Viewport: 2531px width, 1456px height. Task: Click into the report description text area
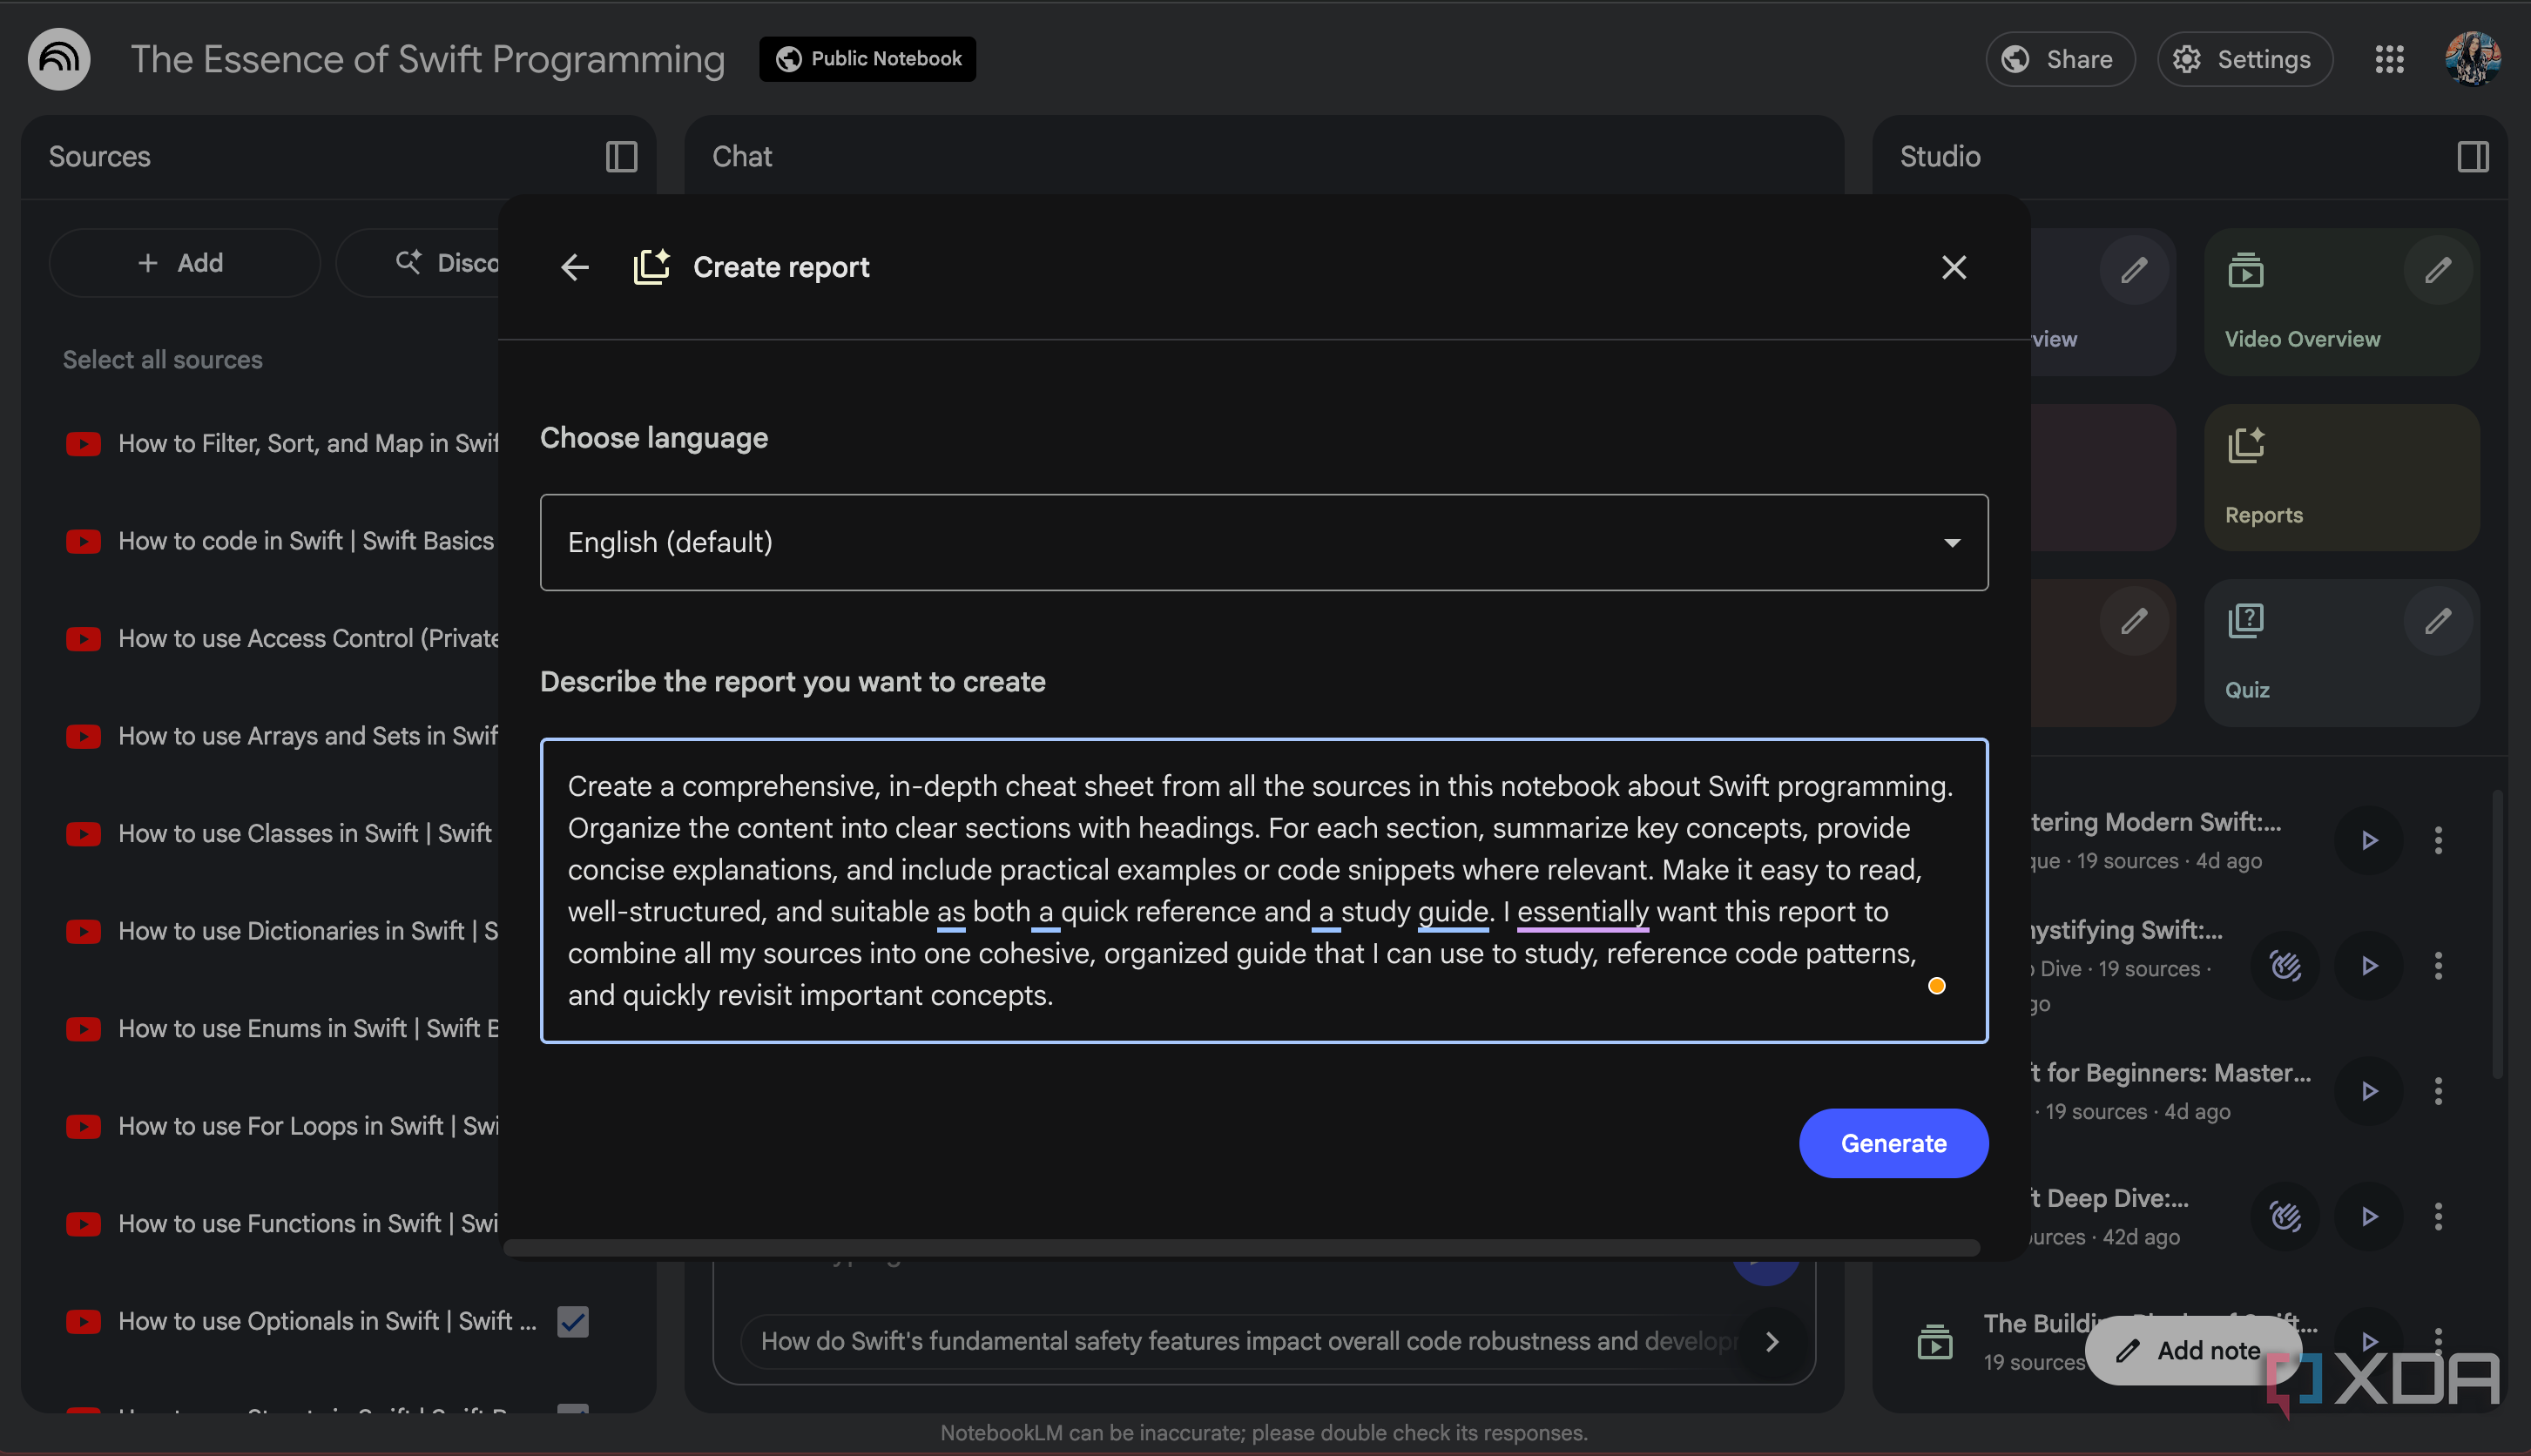pos(1263,890)
